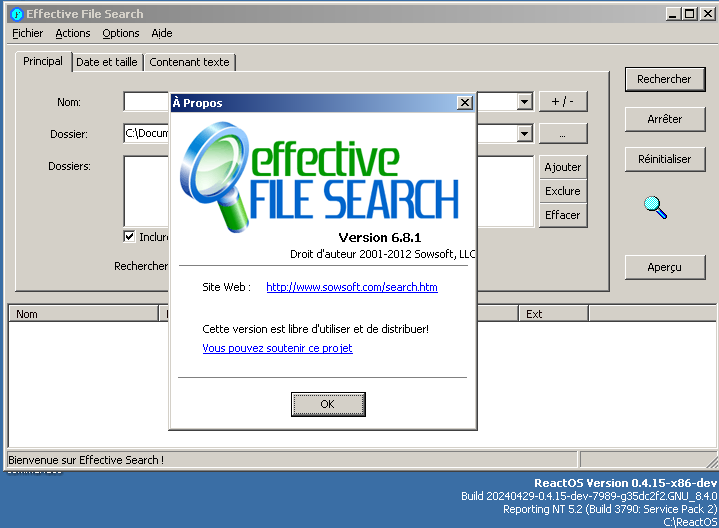Click the browse folder '...' button
The image size is (719, 528).
tap(563, 134)
